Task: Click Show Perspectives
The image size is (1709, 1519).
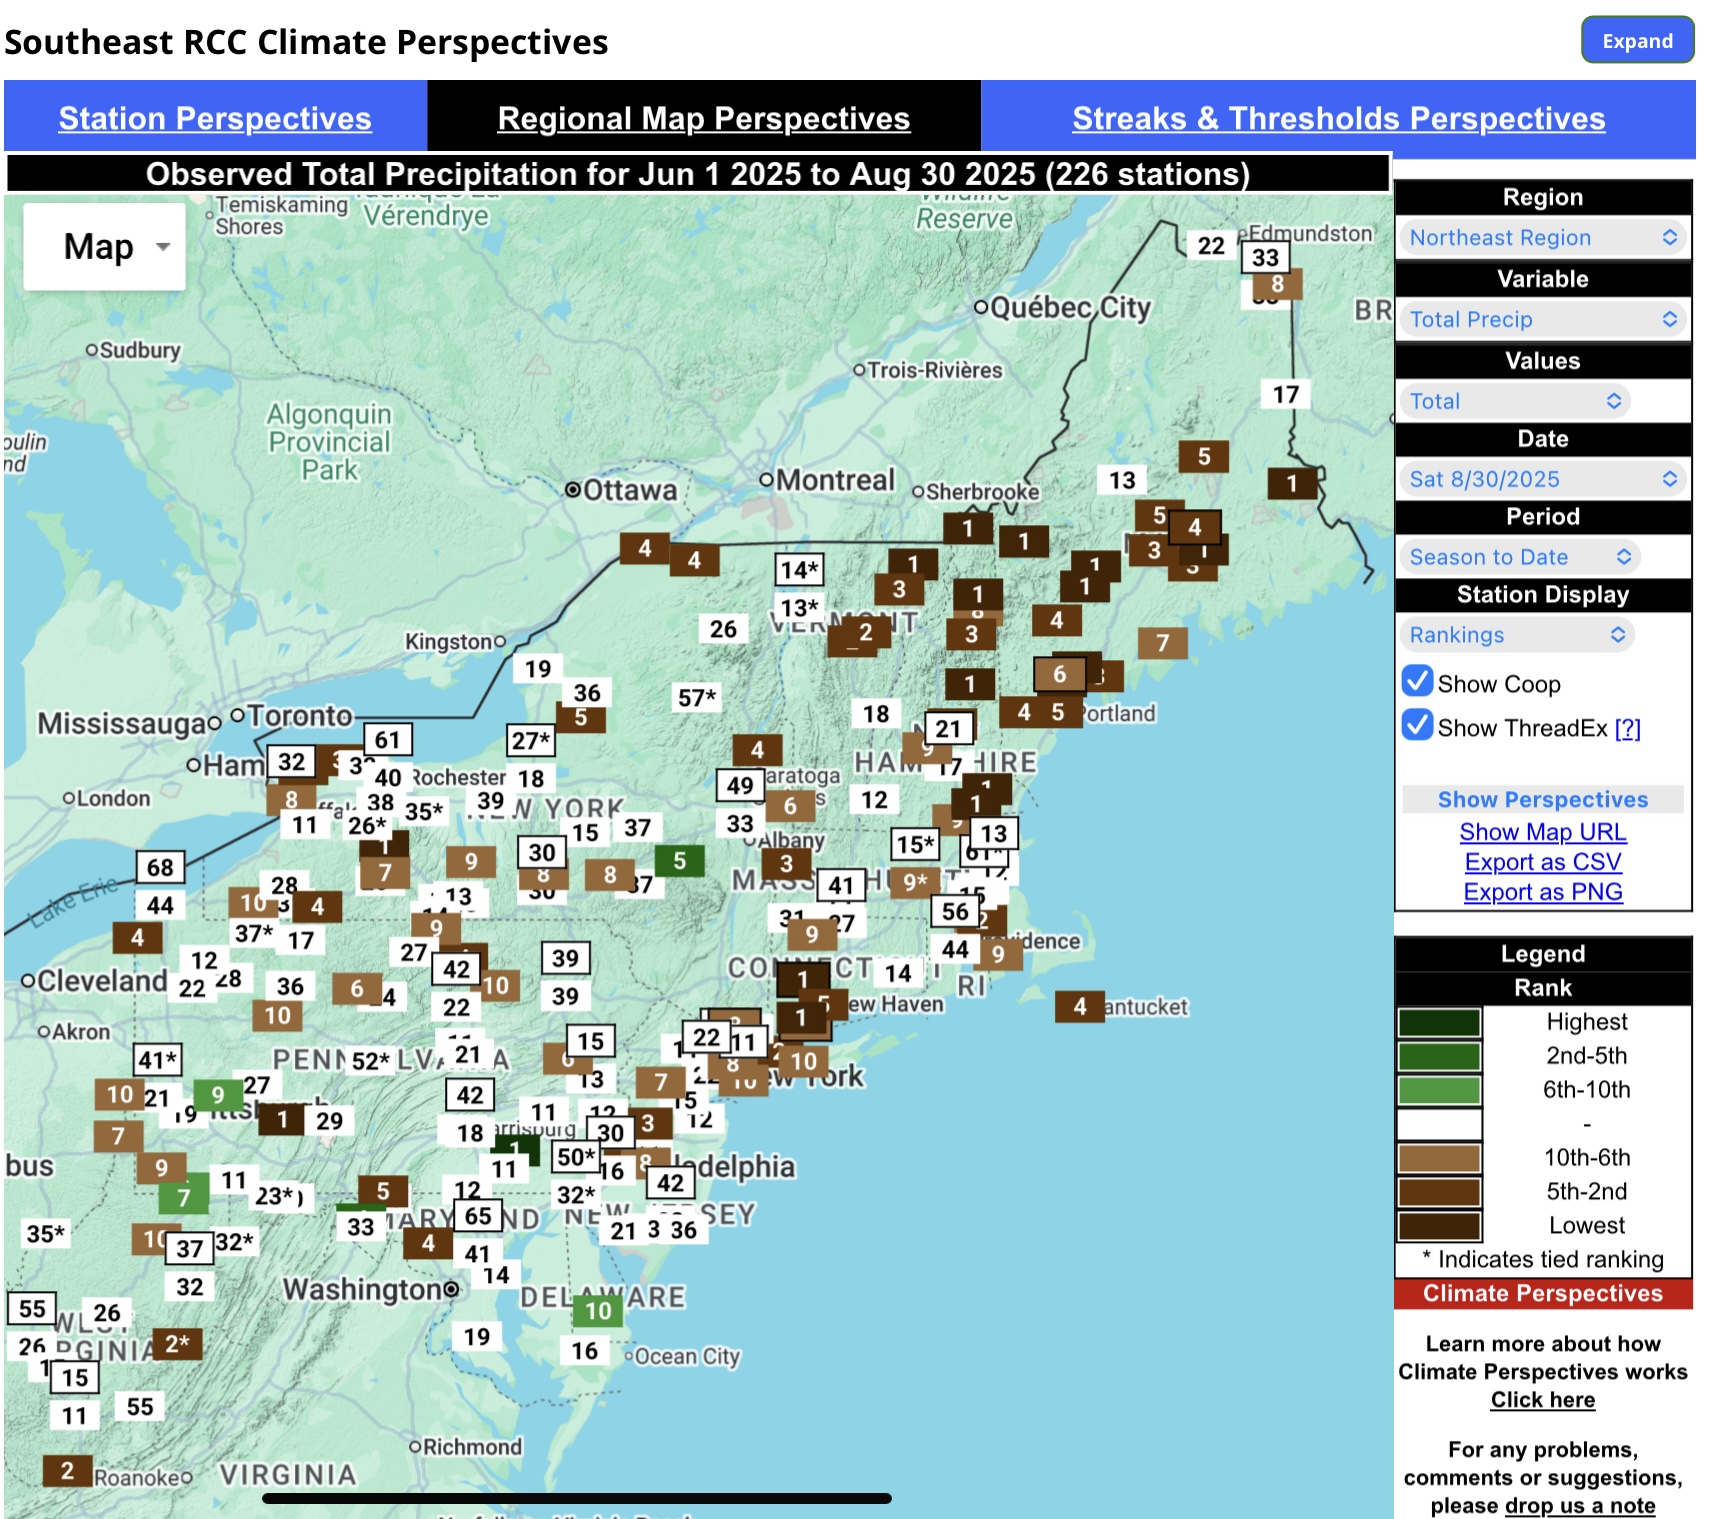Action: (1542, 799)
